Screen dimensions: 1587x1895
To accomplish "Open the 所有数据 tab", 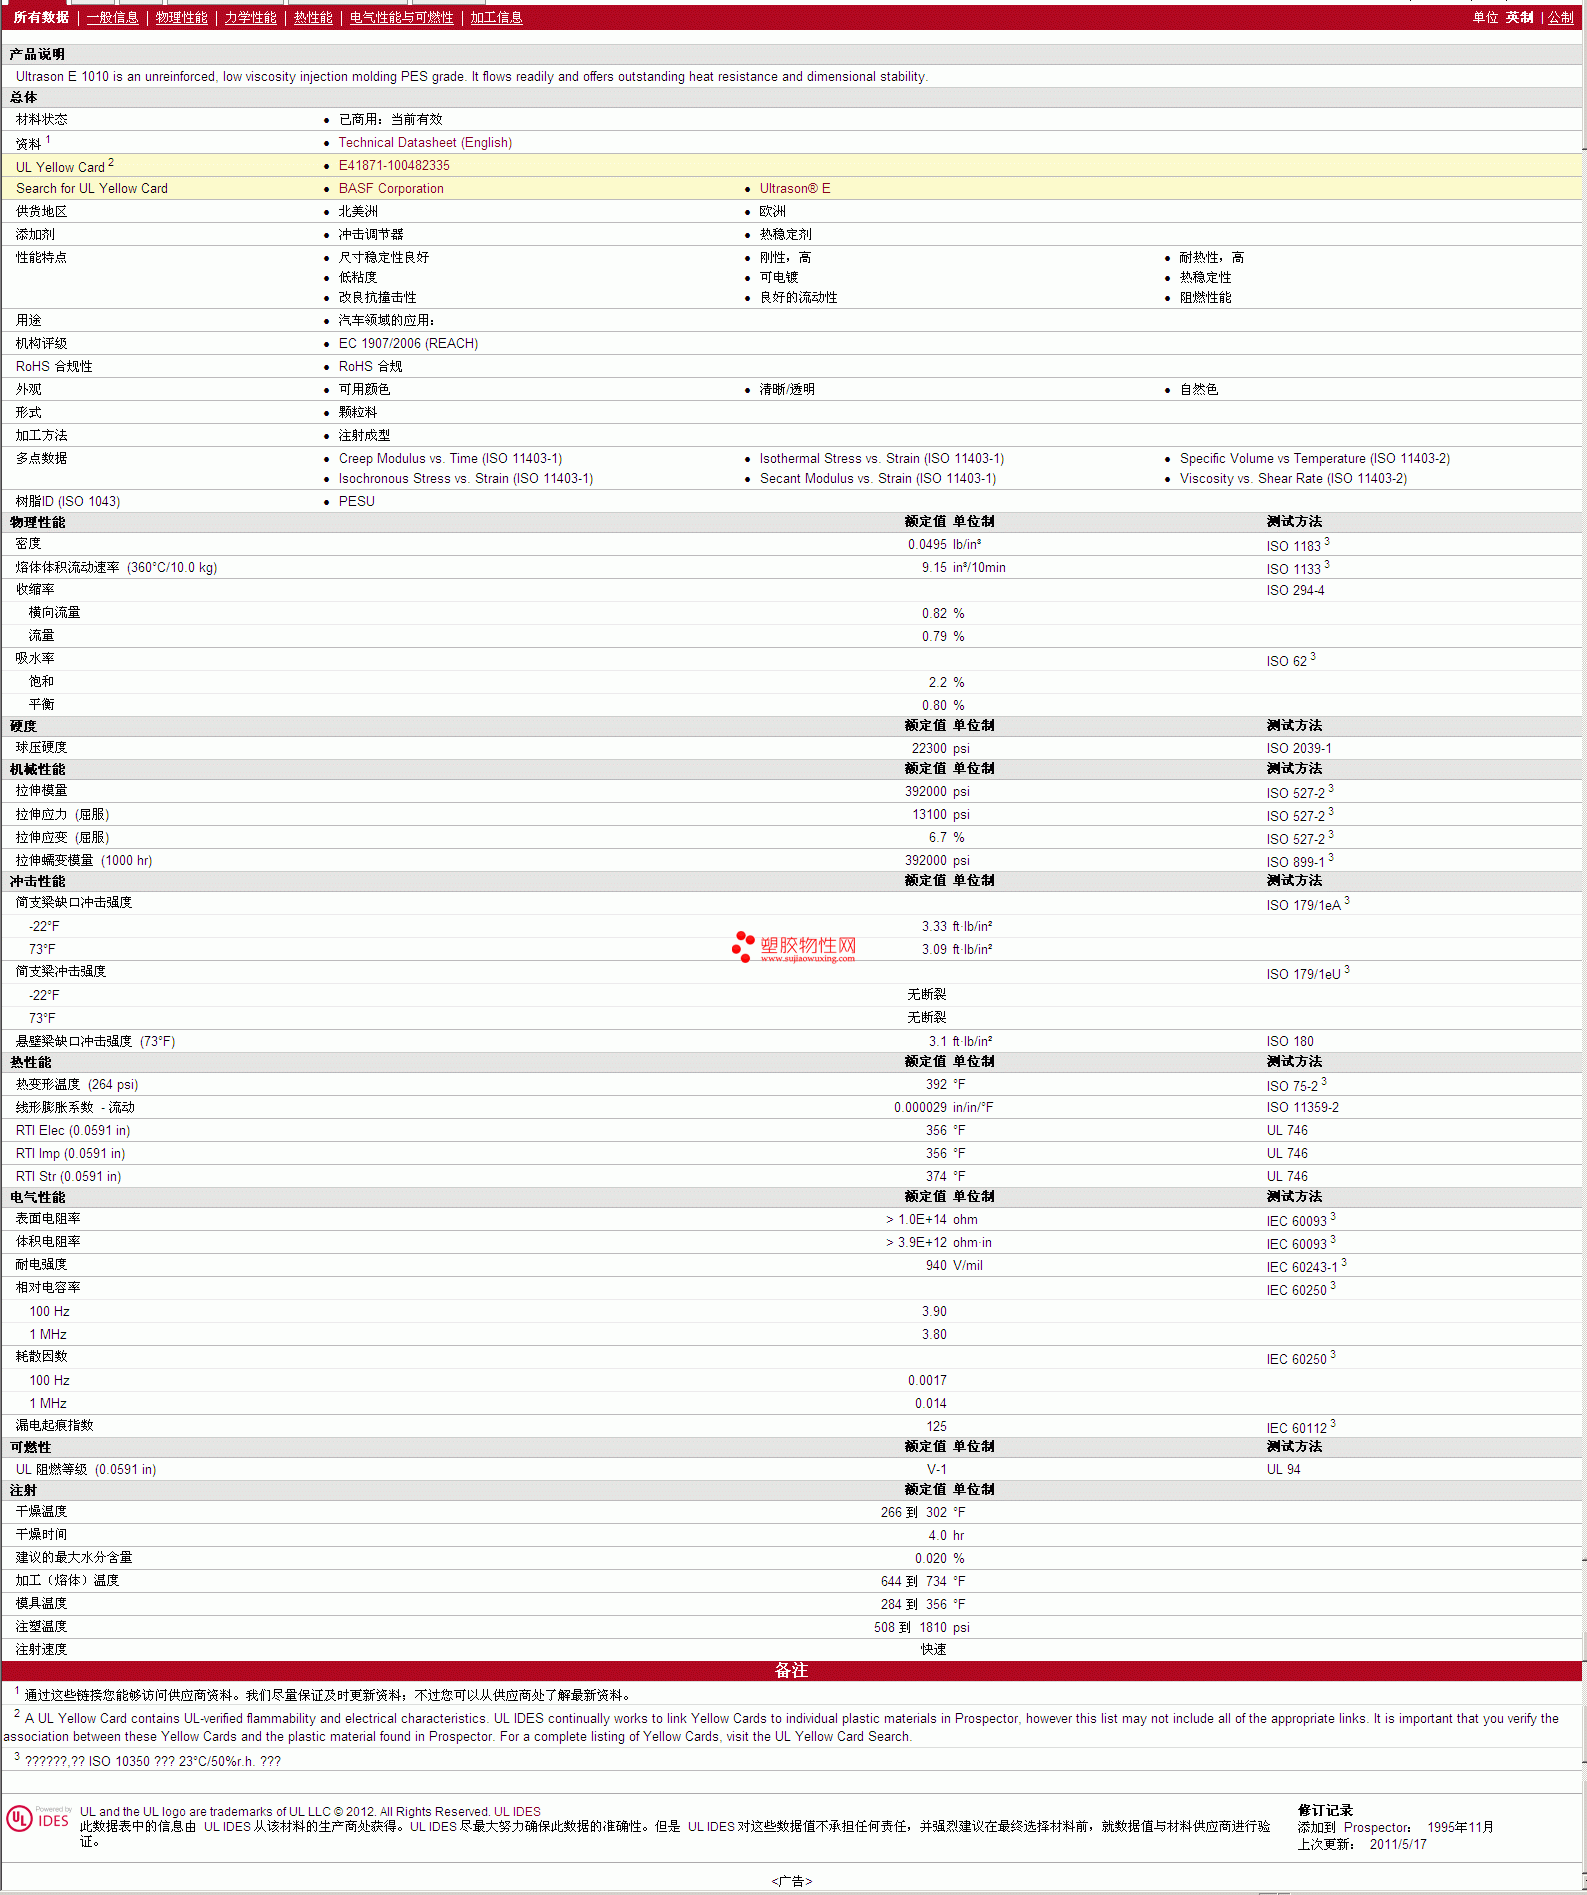I will (x=41, y=17).
